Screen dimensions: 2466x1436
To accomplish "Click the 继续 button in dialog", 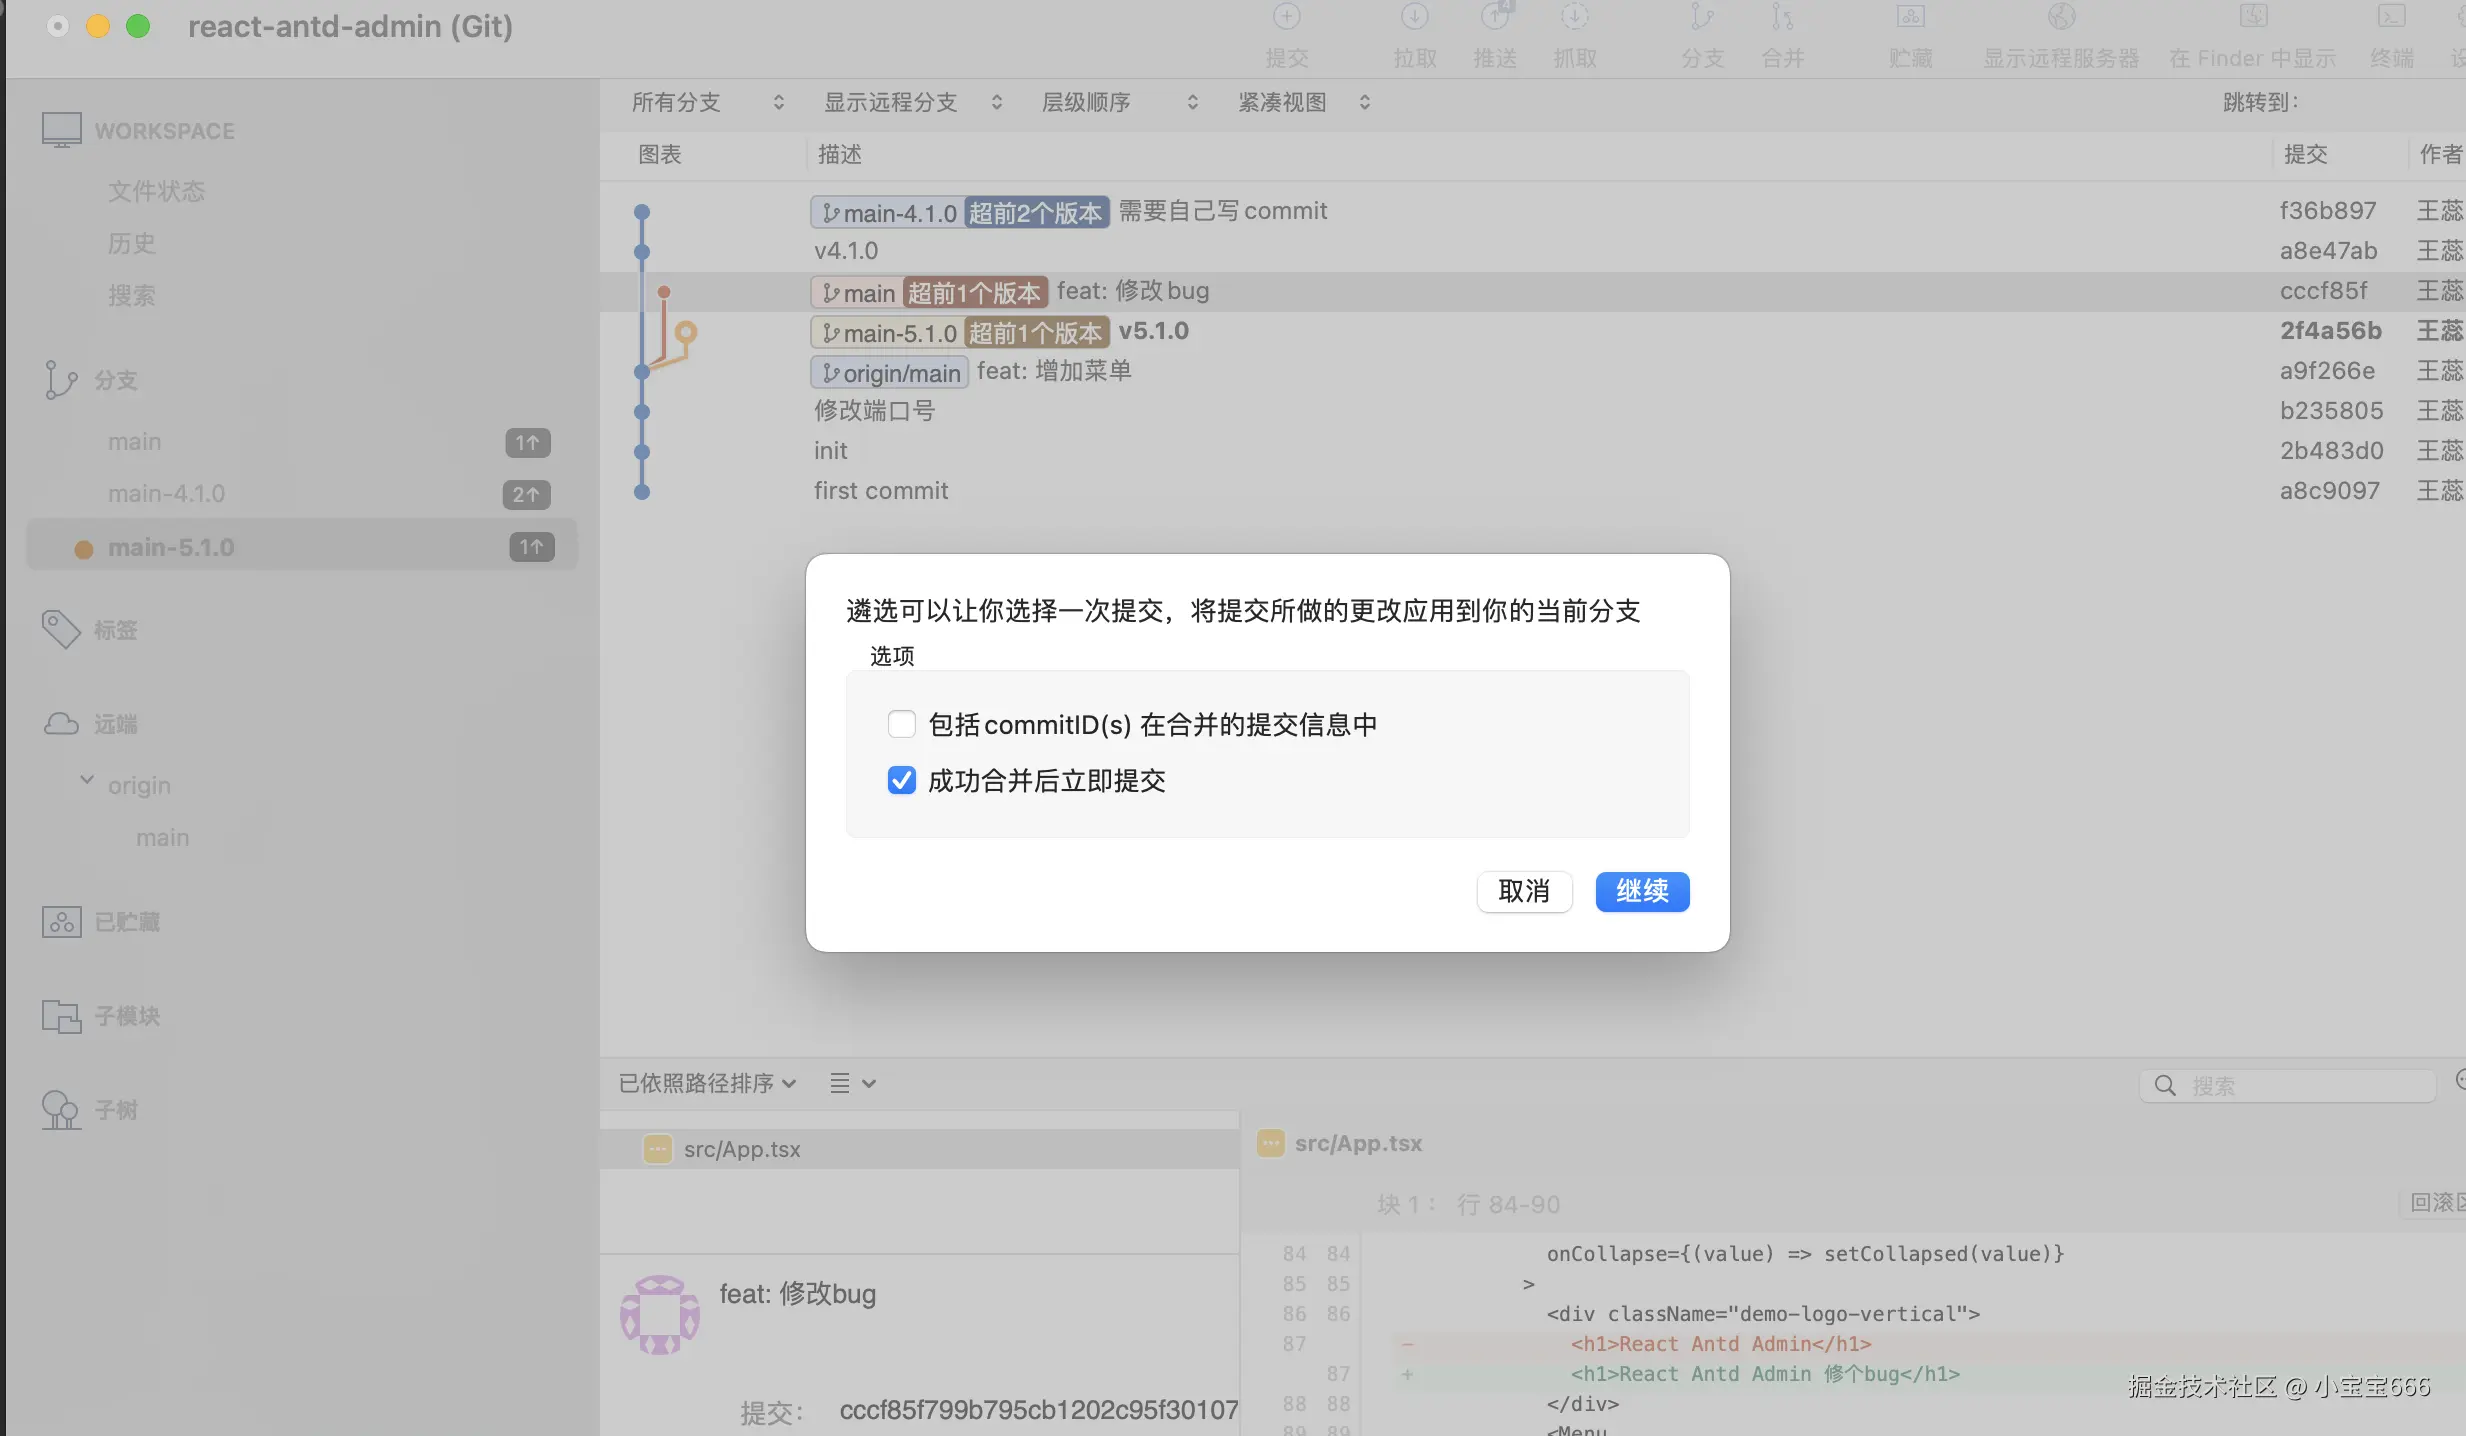I will pyautogui.click(x=1642, y=891).
